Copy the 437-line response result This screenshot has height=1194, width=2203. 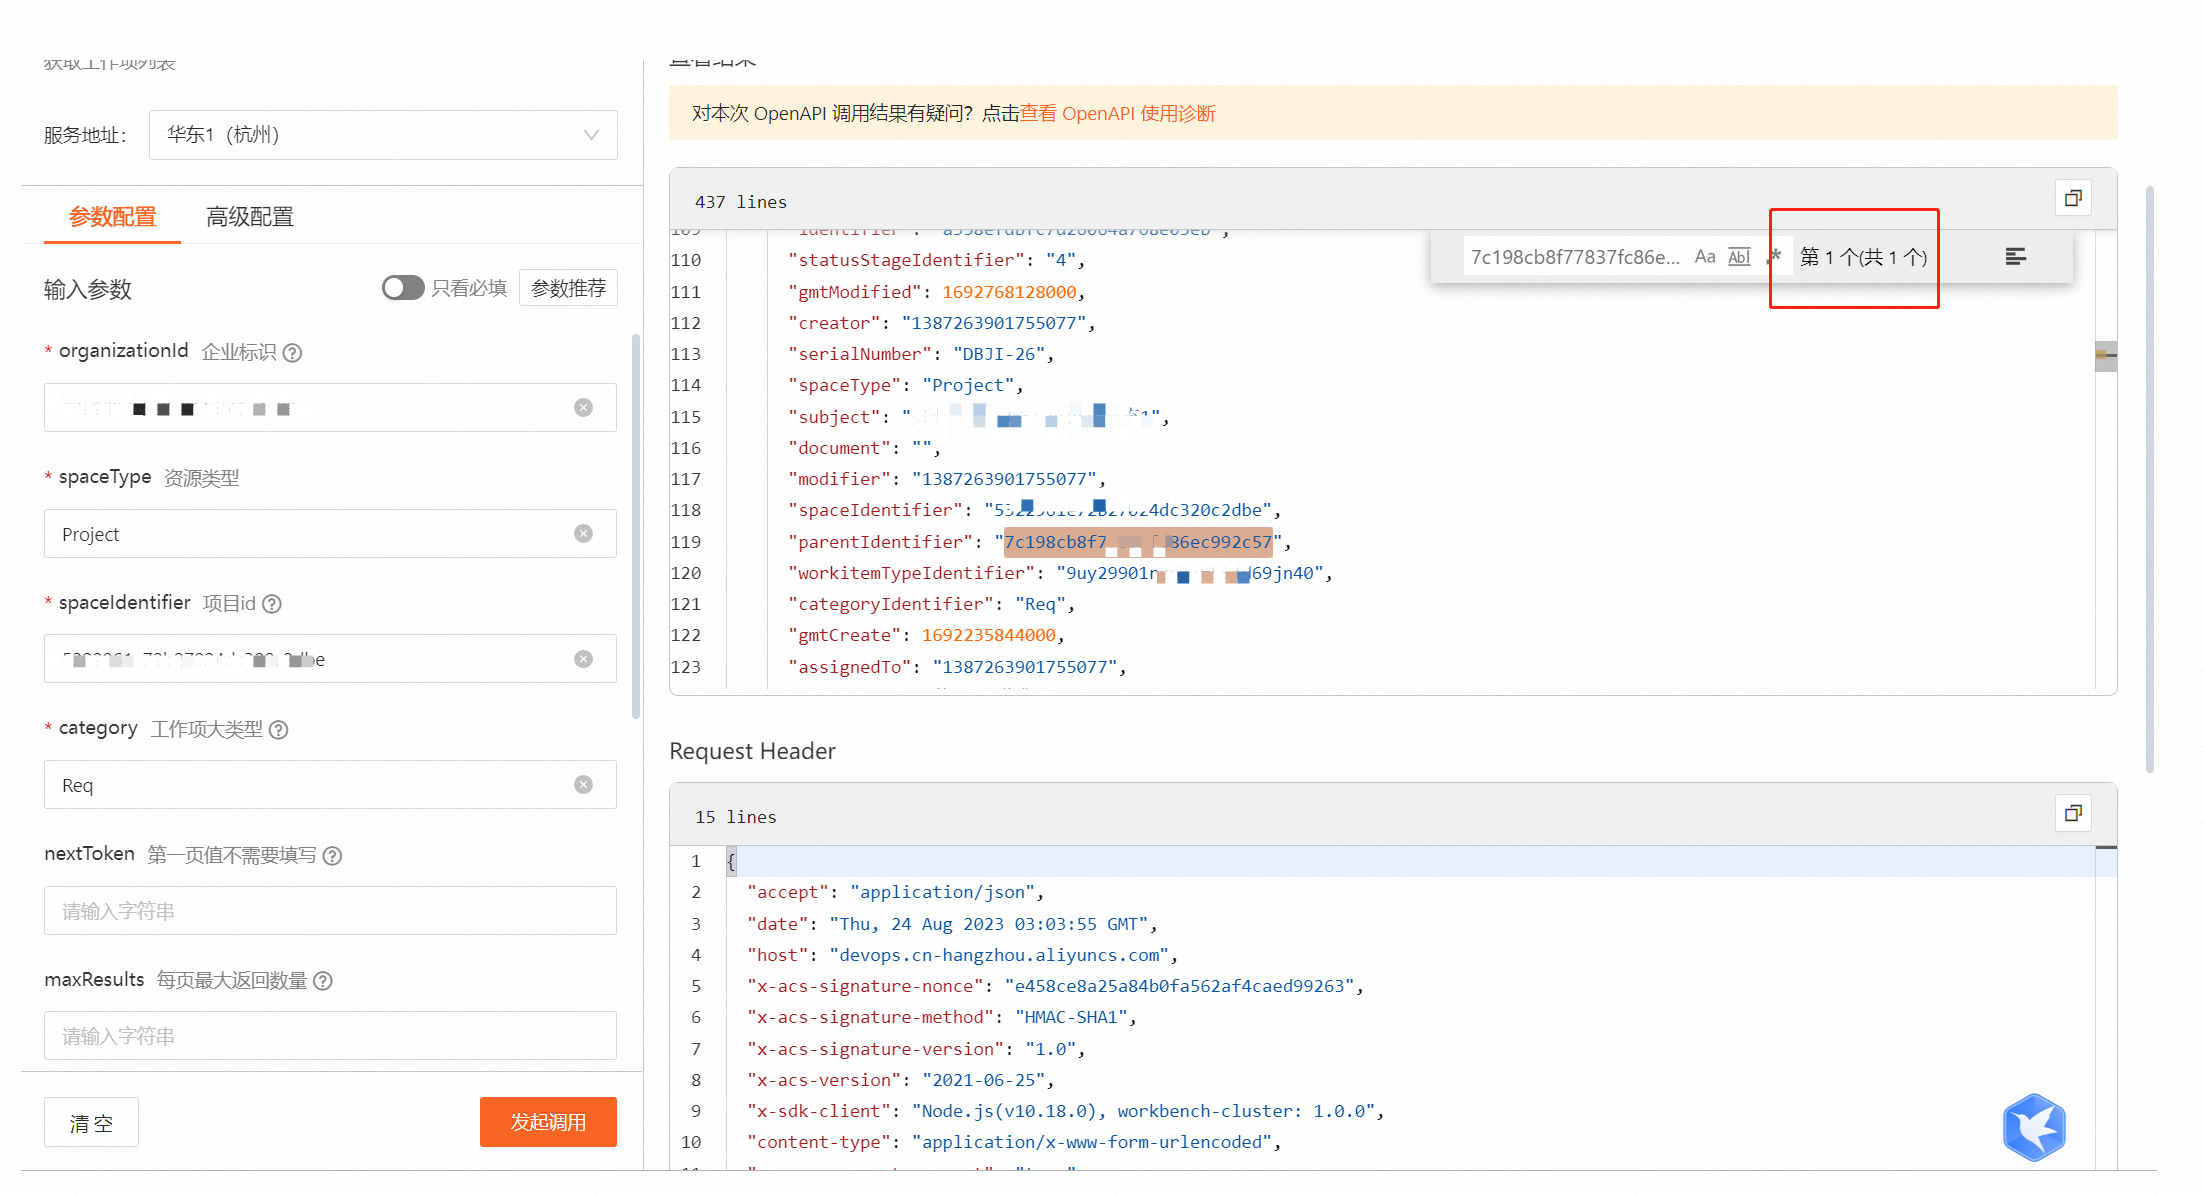click(2073, 198)
